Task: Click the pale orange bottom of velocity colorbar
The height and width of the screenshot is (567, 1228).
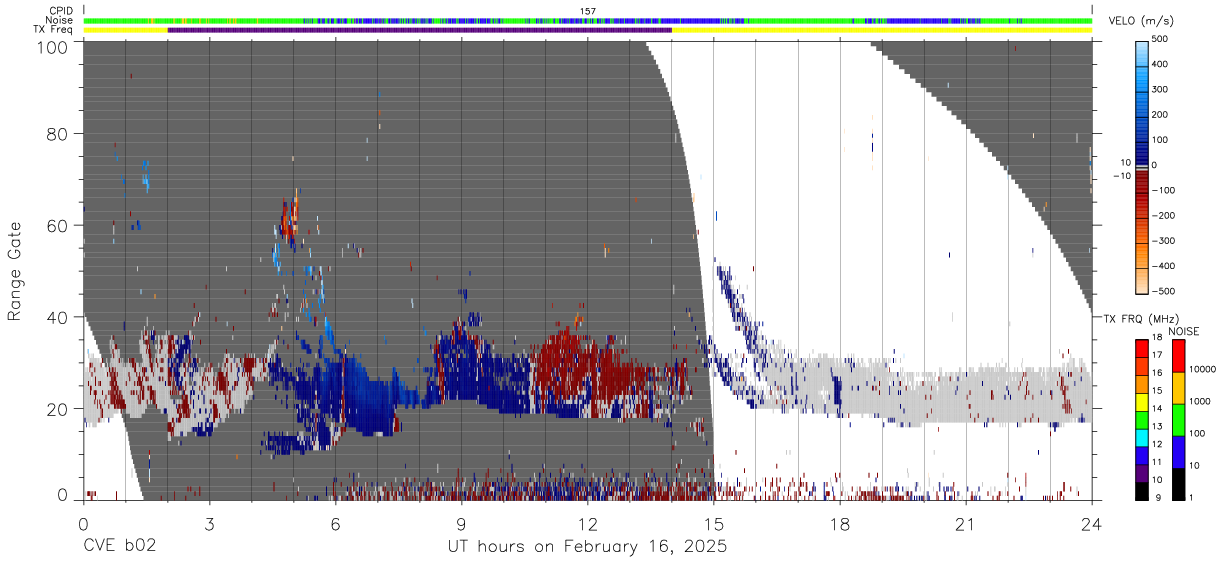Action: click(1141, 283)
